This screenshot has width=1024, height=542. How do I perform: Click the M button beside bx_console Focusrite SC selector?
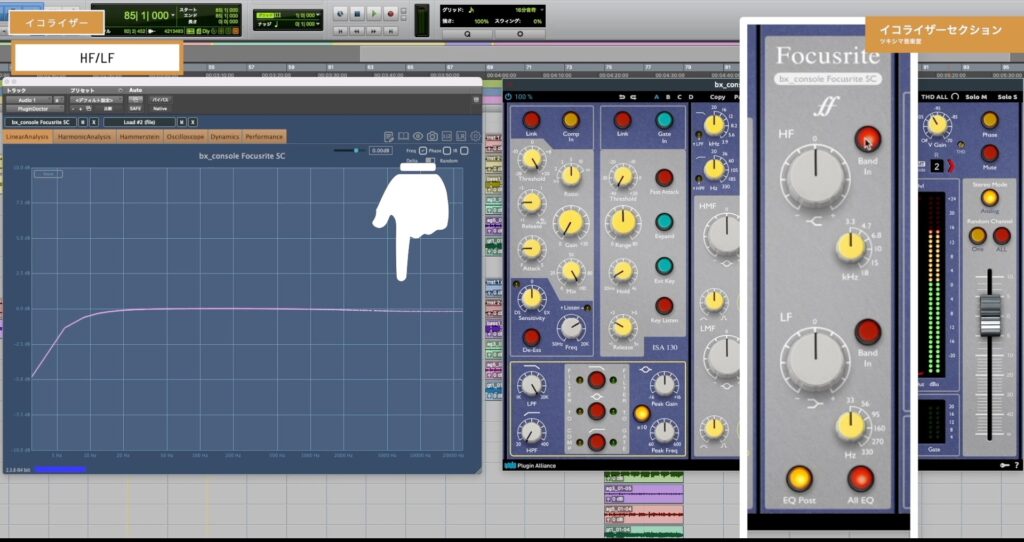click(x=83, y=122)
